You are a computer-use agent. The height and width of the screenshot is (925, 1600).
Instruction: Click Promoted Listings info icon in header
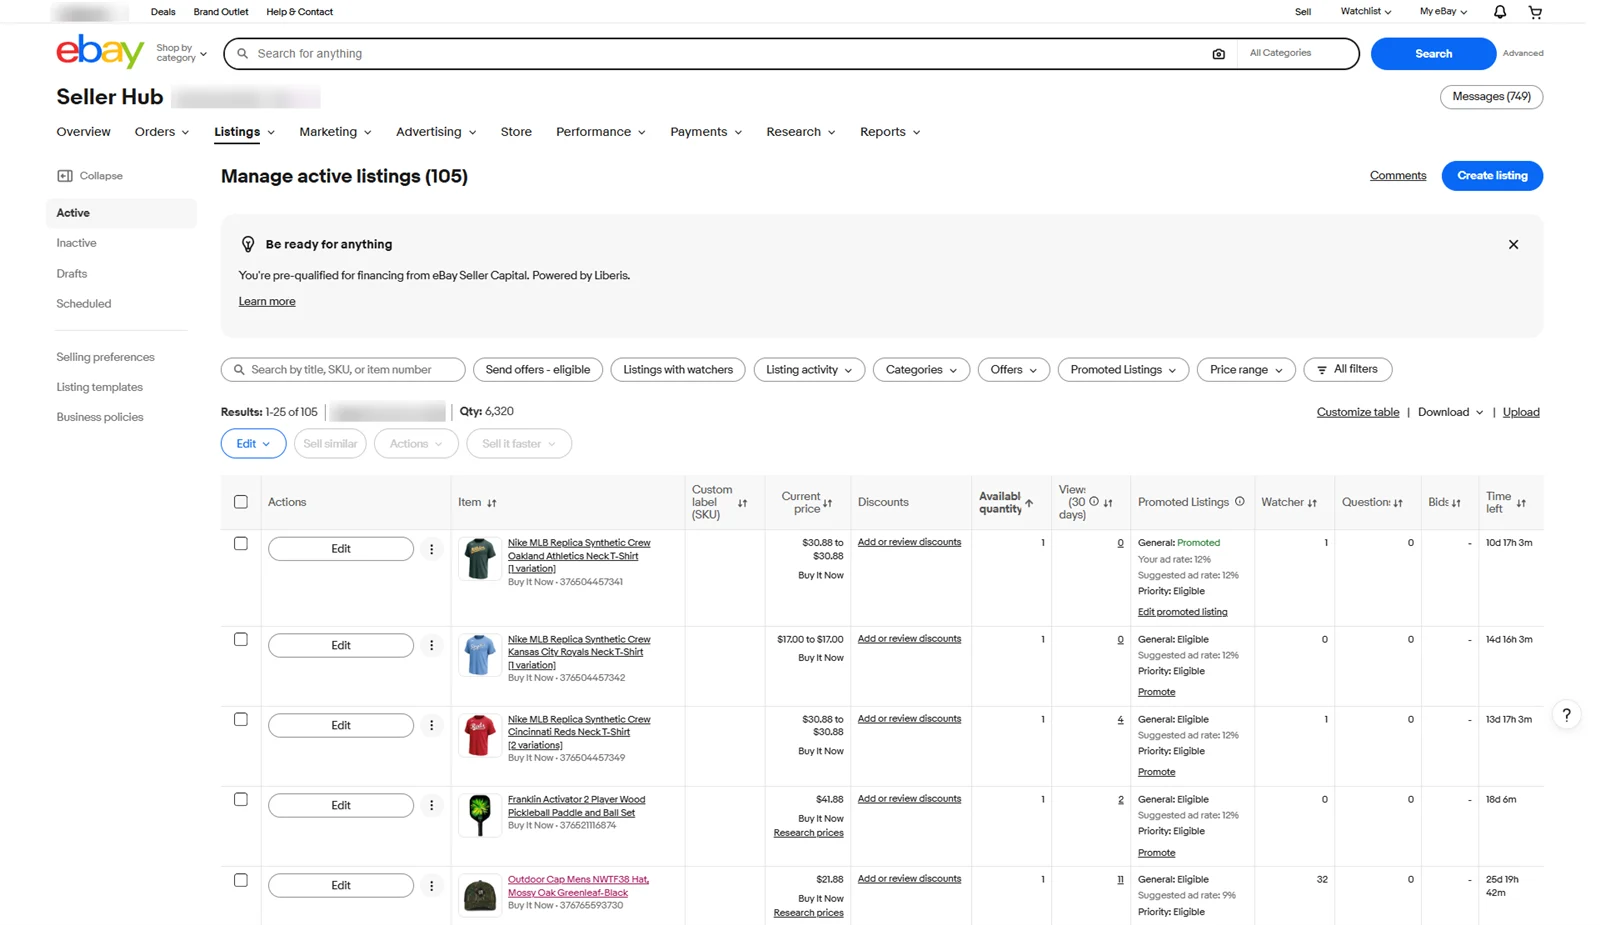1240,502
